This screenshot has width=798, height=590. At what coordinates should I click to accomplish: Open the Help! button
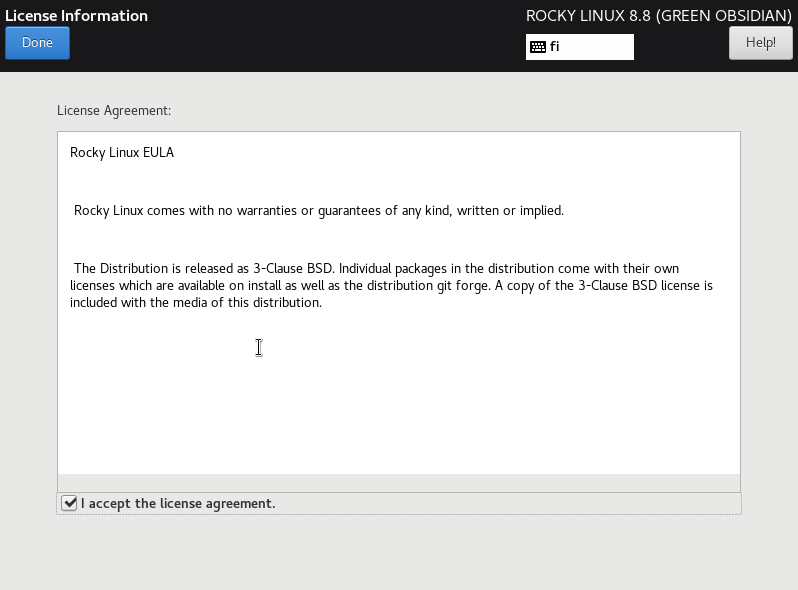pos(760,43)
